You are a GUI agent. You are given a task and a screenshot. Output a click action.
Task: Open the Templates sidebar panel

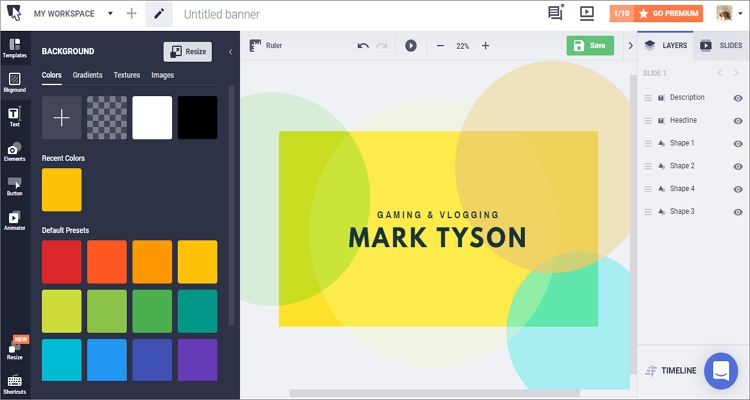[x=15, y=48]
